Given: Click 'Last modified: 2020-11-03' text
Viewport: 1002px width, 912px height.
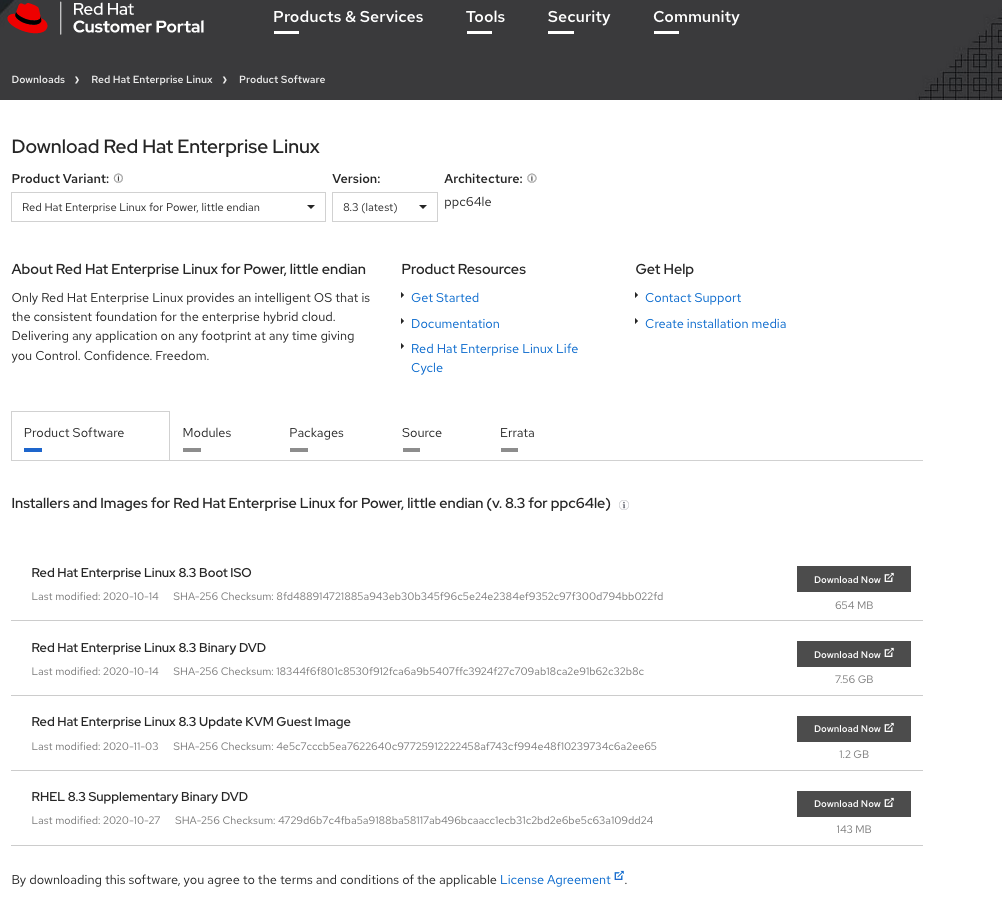Looking at the screenshot, I should coord(95,746).
